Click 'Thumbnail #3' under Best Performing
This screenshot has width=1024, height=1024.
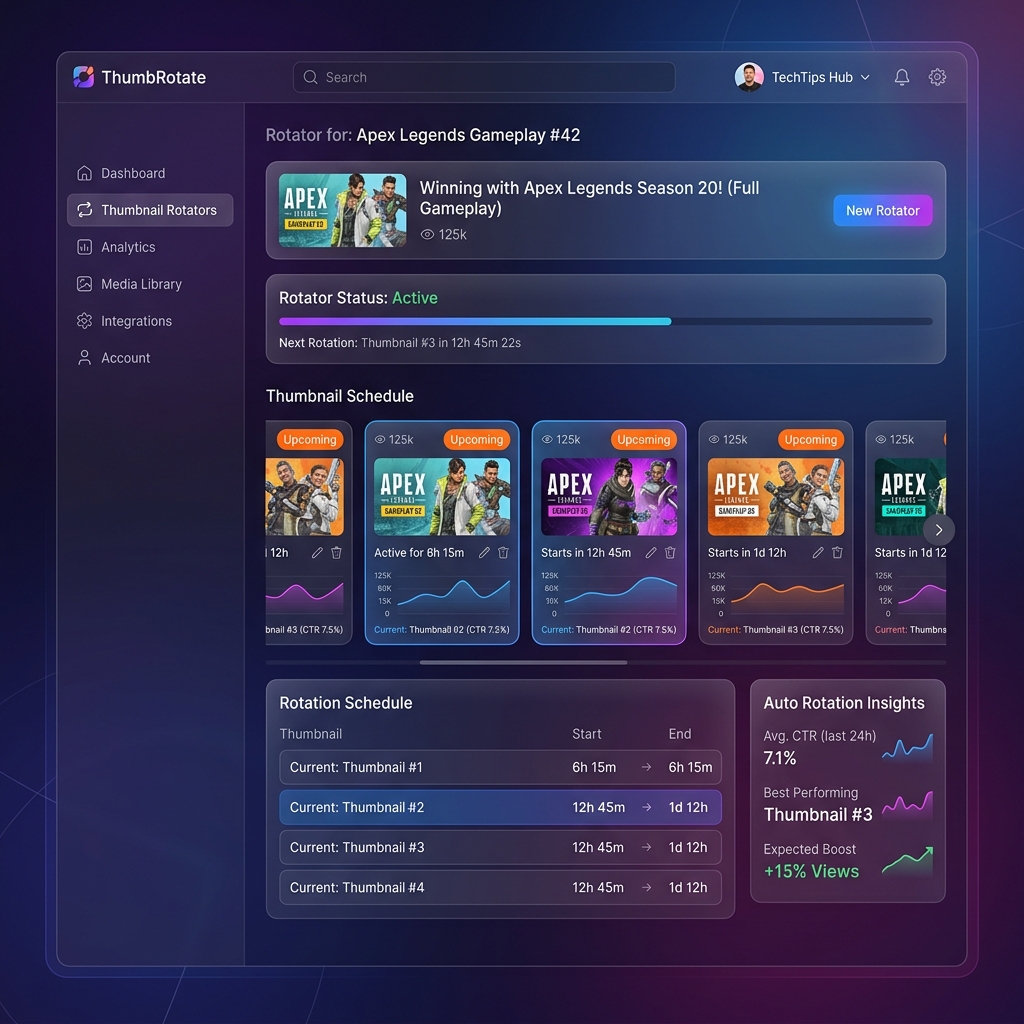click(818, 814)
